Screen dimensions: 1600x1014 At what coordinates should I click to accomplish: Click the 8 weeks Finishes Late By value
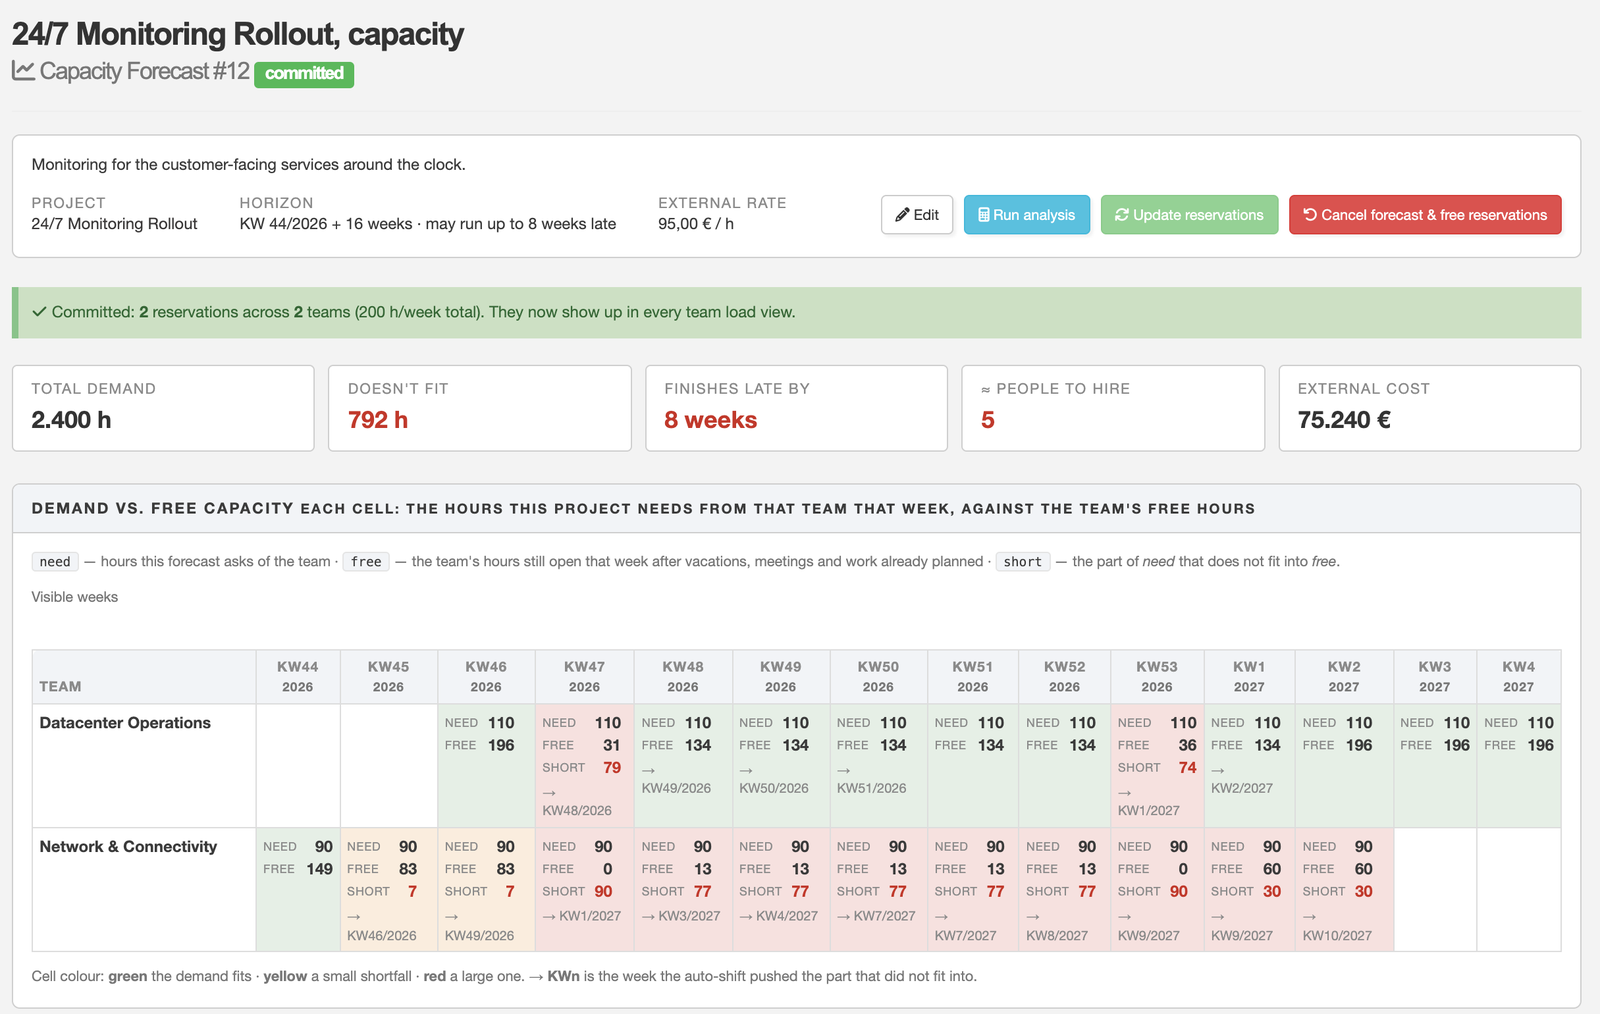(711, 420)
